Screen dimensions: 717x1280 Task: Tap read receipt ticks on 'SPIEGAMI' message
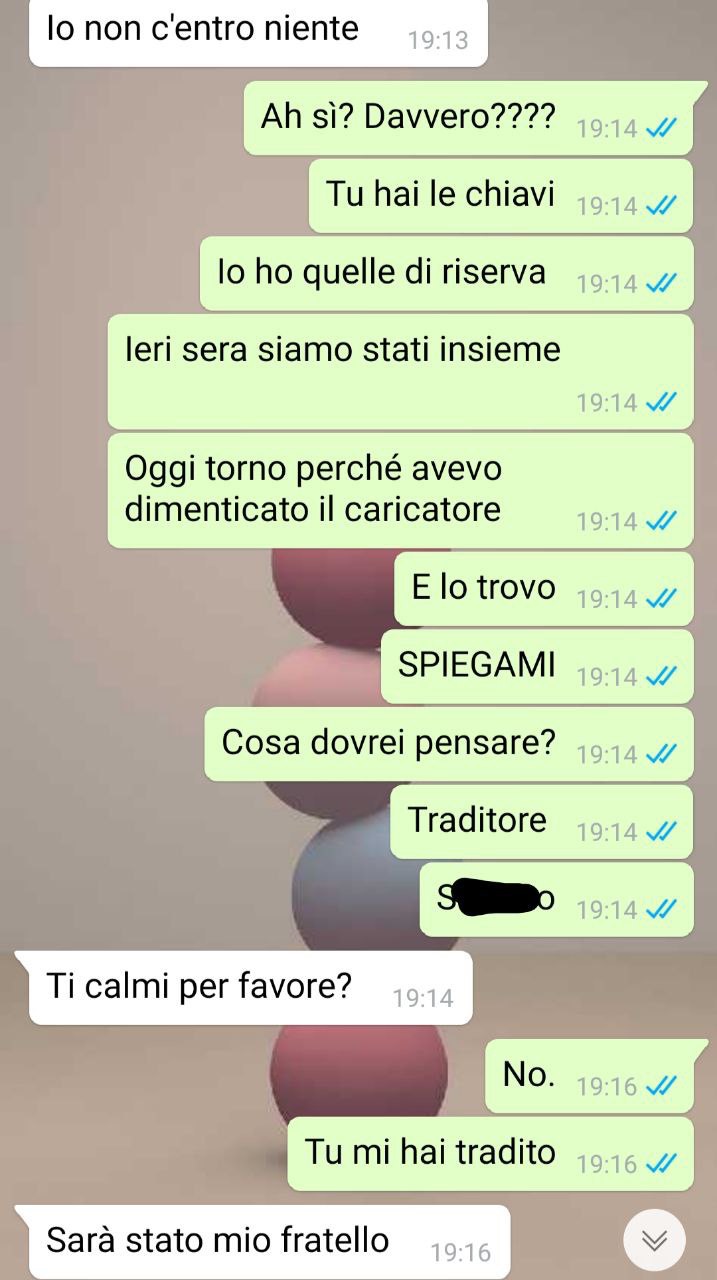click(x=662, y=677)
